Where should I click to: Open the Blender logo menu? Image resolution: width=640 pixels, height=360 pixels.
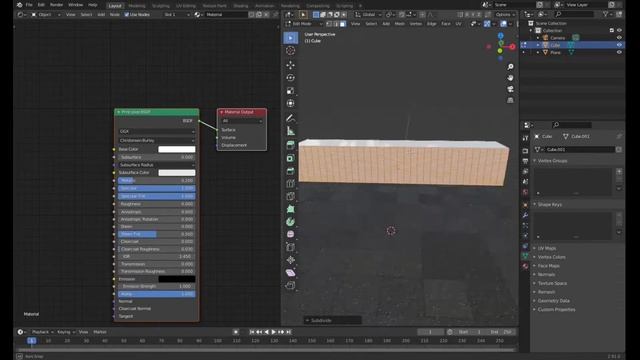click(x=19, y=5)
